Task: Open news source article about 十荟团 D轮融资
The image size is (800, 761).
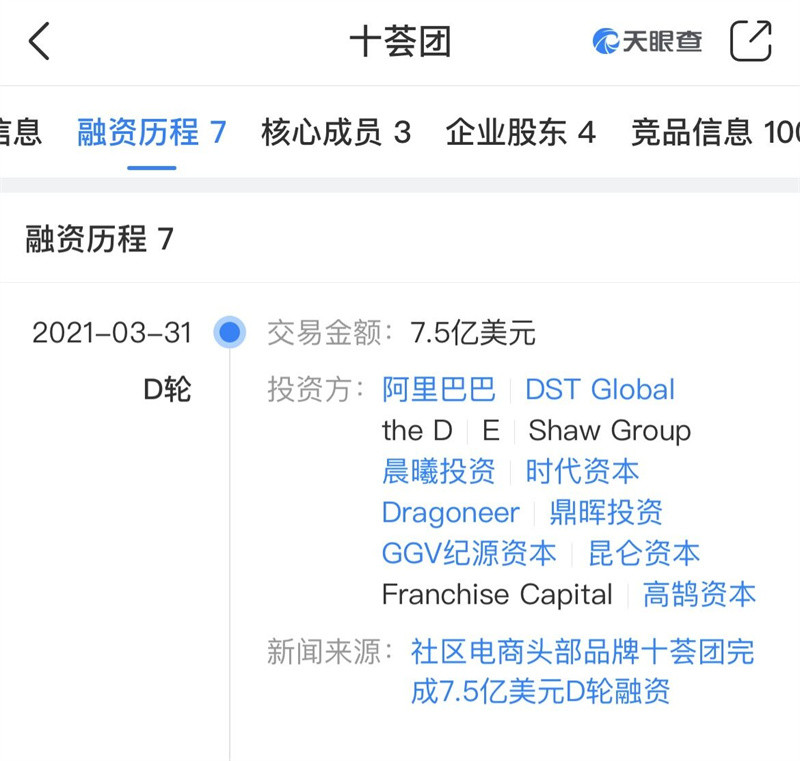Action: point(582,671)
